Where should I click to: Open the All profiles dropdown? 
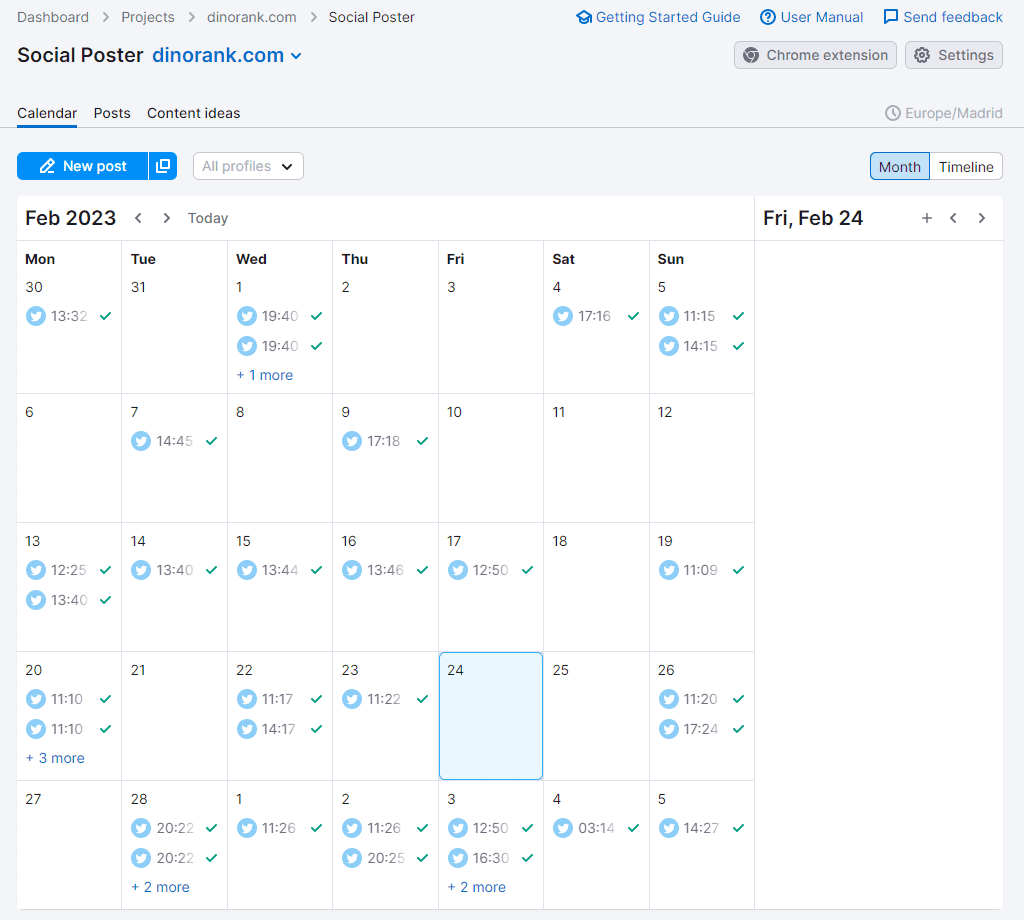248,166
